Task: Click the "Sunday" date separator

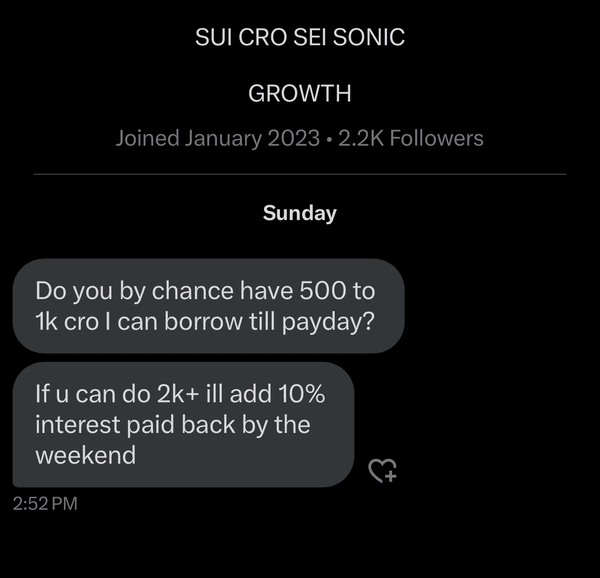Action: click(300, 213)
